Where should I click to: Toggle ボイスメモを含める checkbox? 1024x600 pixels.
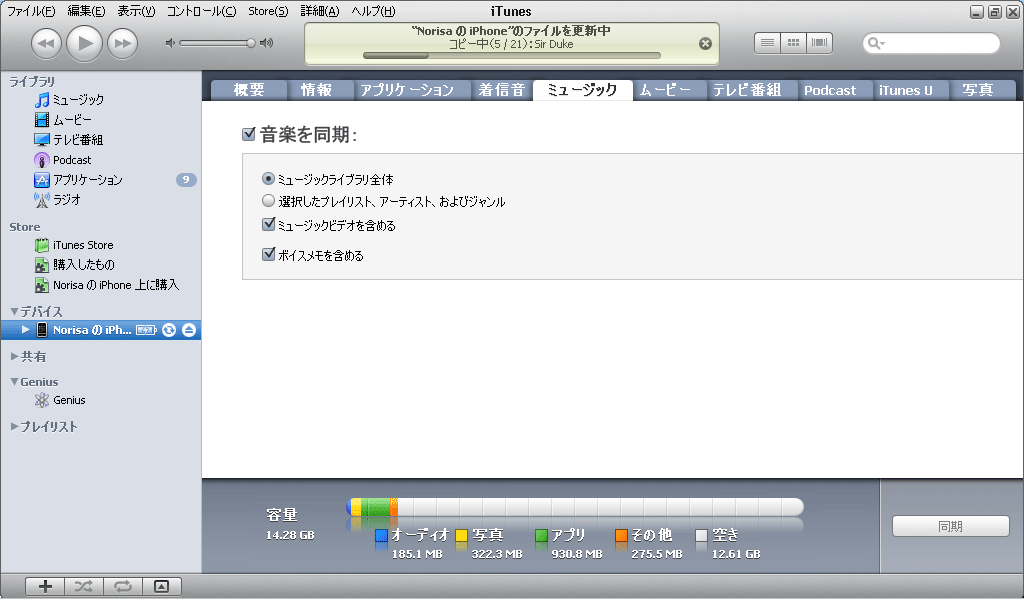pyautogui.click(x=268, y=254)
